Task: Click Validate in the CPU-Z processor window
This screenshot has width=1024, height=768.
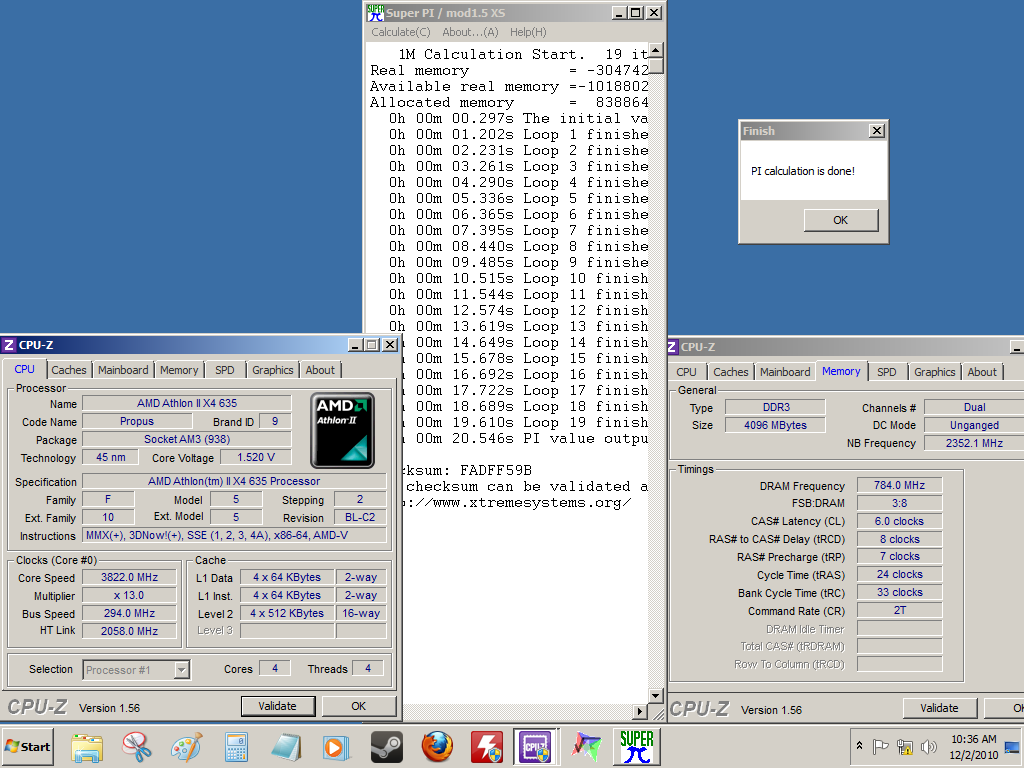Action: coord(278,706)
